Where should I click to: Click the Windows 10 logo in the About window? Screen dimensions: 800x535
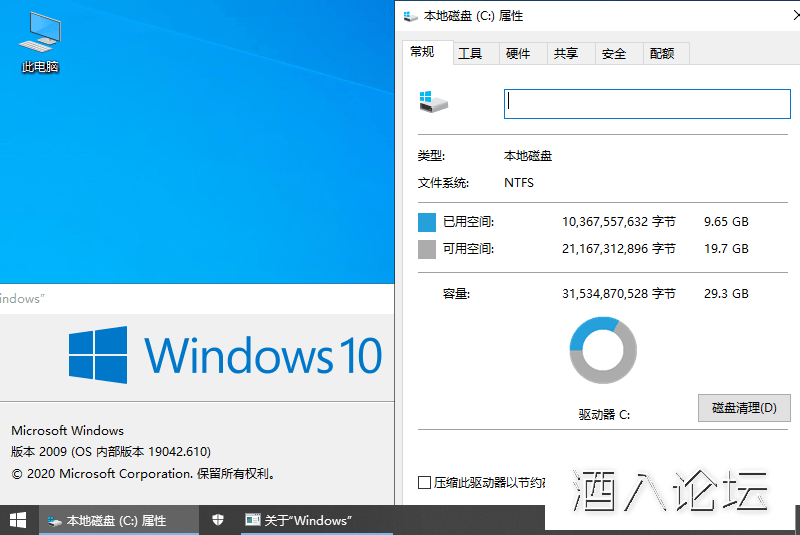click(x=225, y=355)
